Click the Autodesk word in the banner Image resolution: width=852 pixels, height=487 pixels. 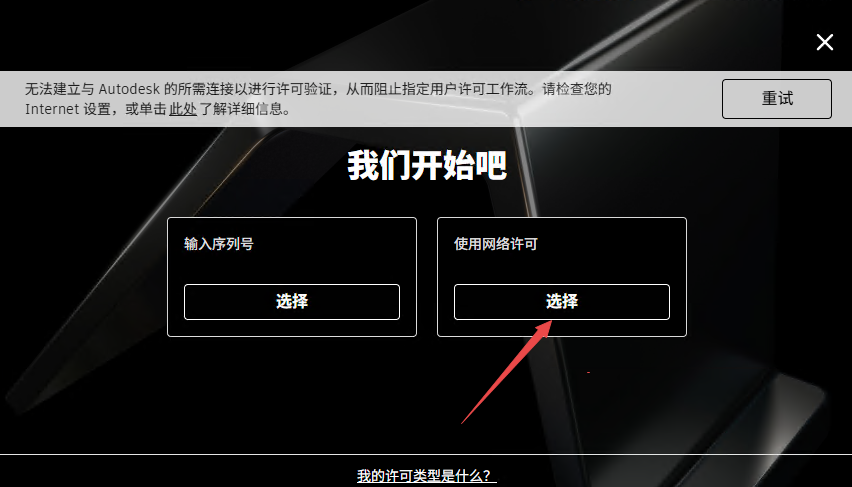tap(129, 89)
